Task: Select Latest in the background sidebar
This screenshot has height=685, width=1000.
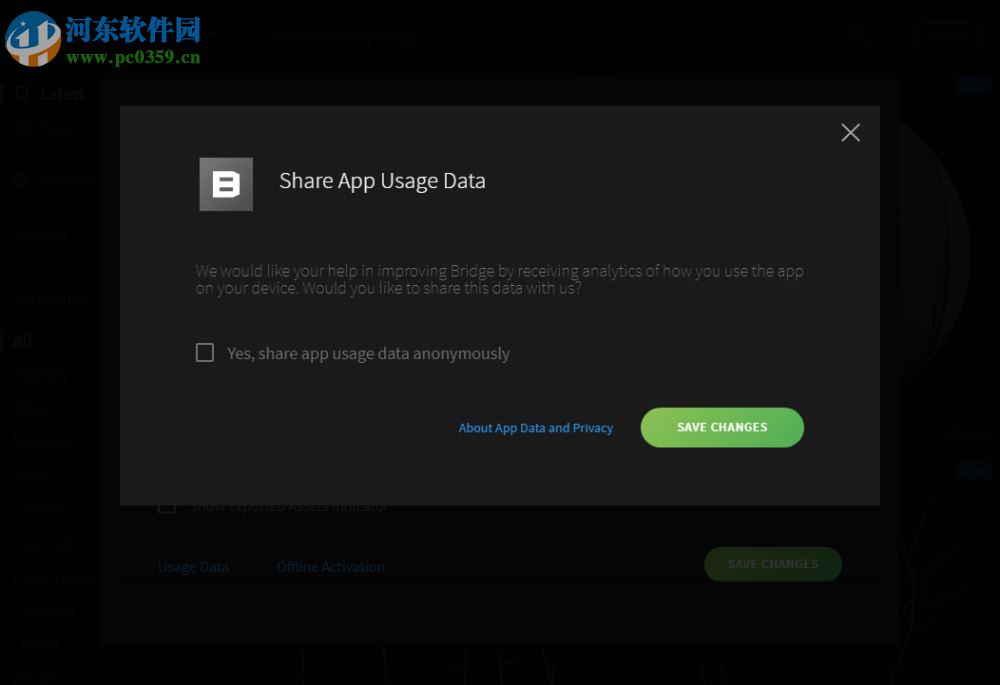Action: click(x=62, y=94)
